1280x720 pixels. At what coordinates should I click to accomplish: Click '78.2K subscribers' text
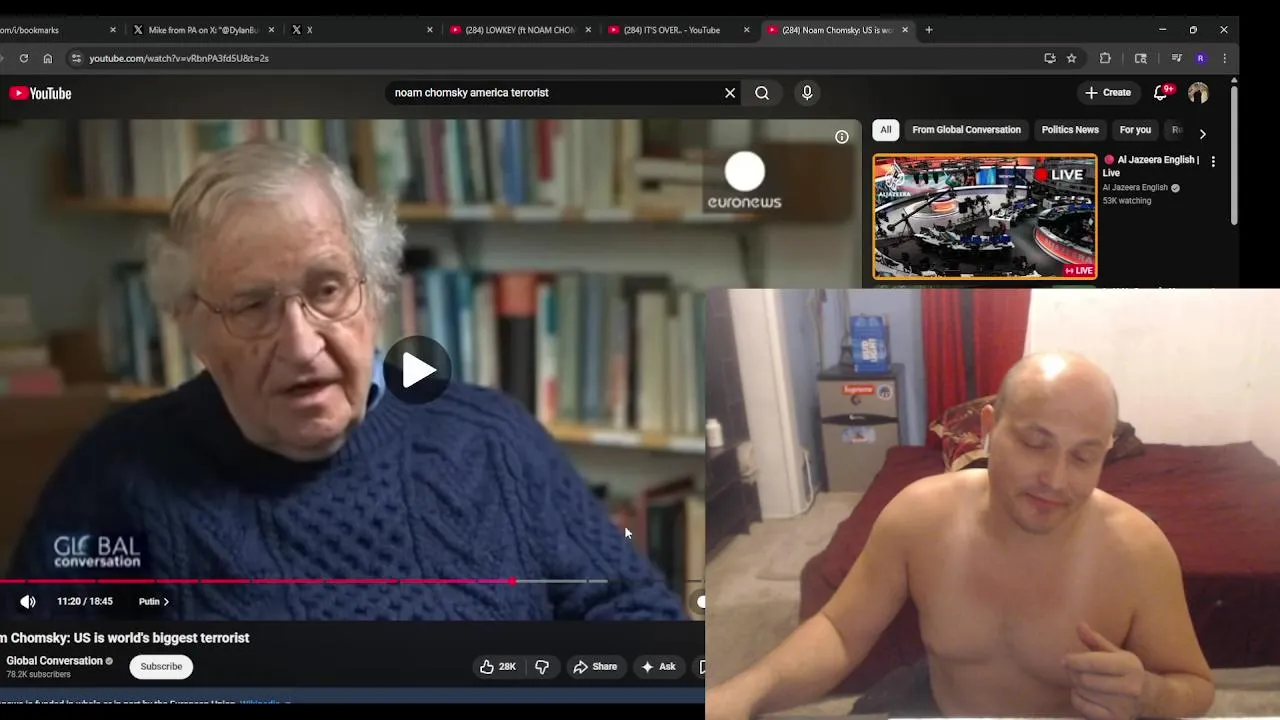pyautogui.click(x=38, y=675)
